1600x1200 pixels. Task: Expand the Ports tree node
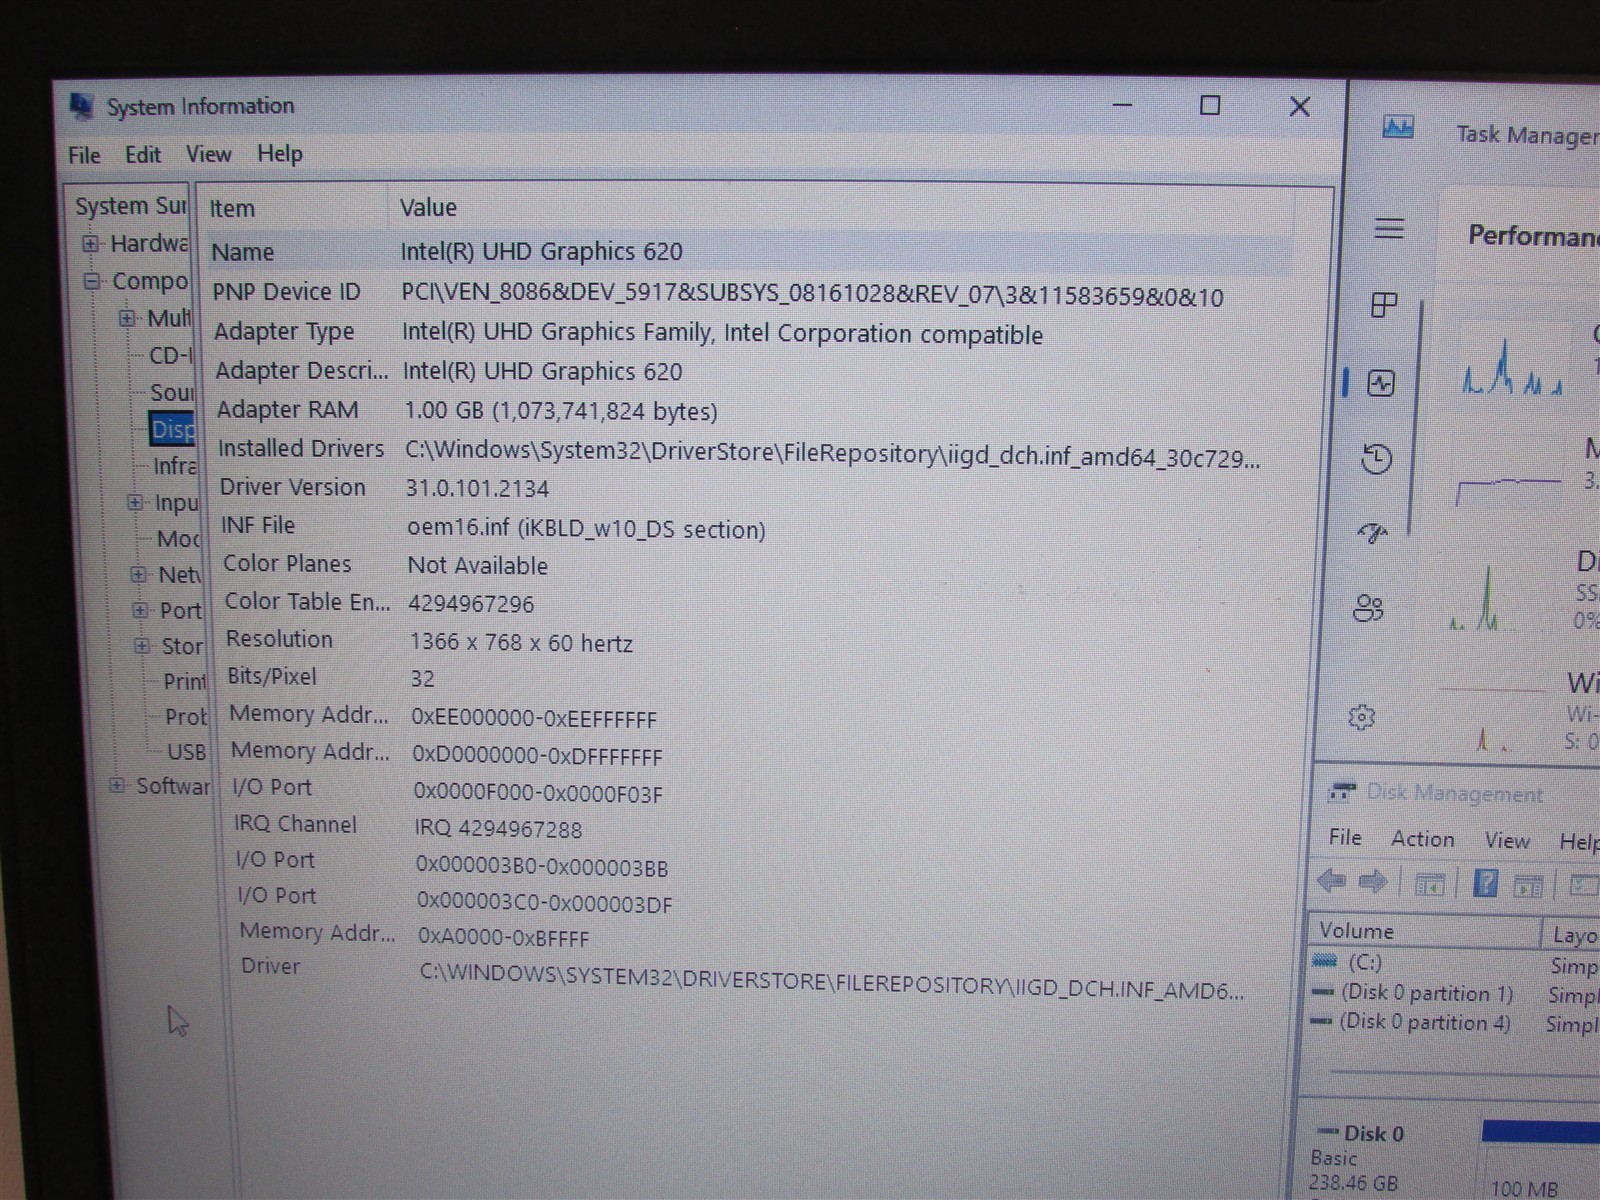tap(140, 610)
